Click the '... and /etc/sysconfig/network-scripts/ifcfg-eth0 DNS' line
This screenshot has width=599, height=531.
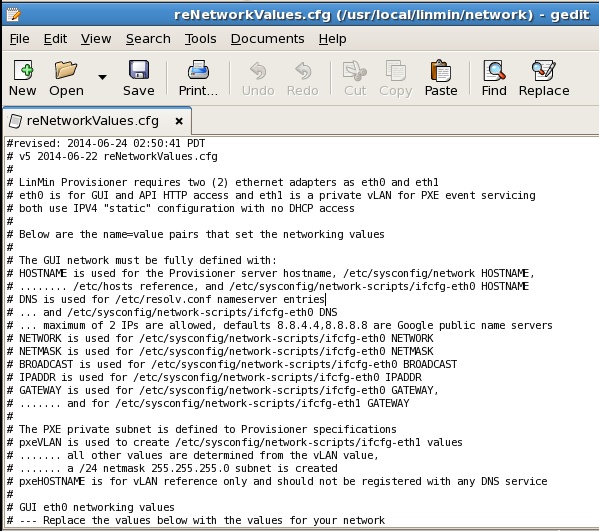[172, 312]
